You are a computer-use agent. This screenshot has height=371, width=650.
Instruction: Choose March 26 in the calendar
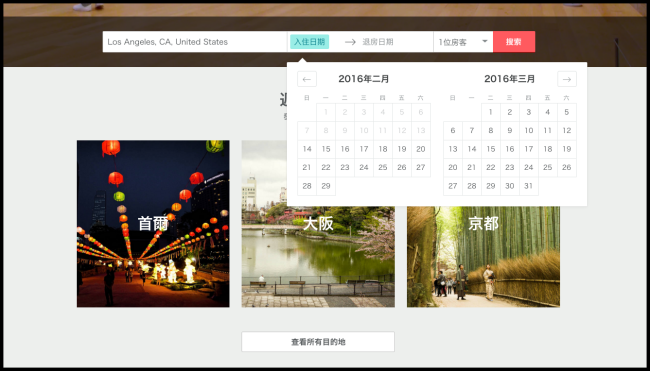click(x=567, y=167)
